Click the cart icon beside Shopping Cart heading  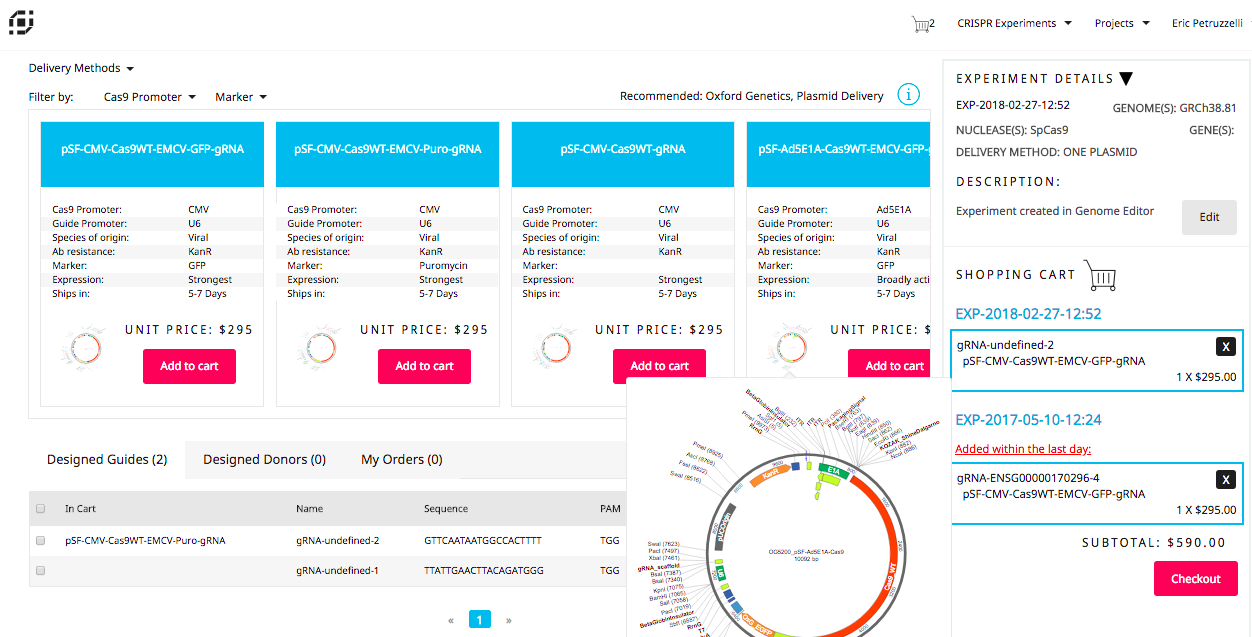(1100, 274)
